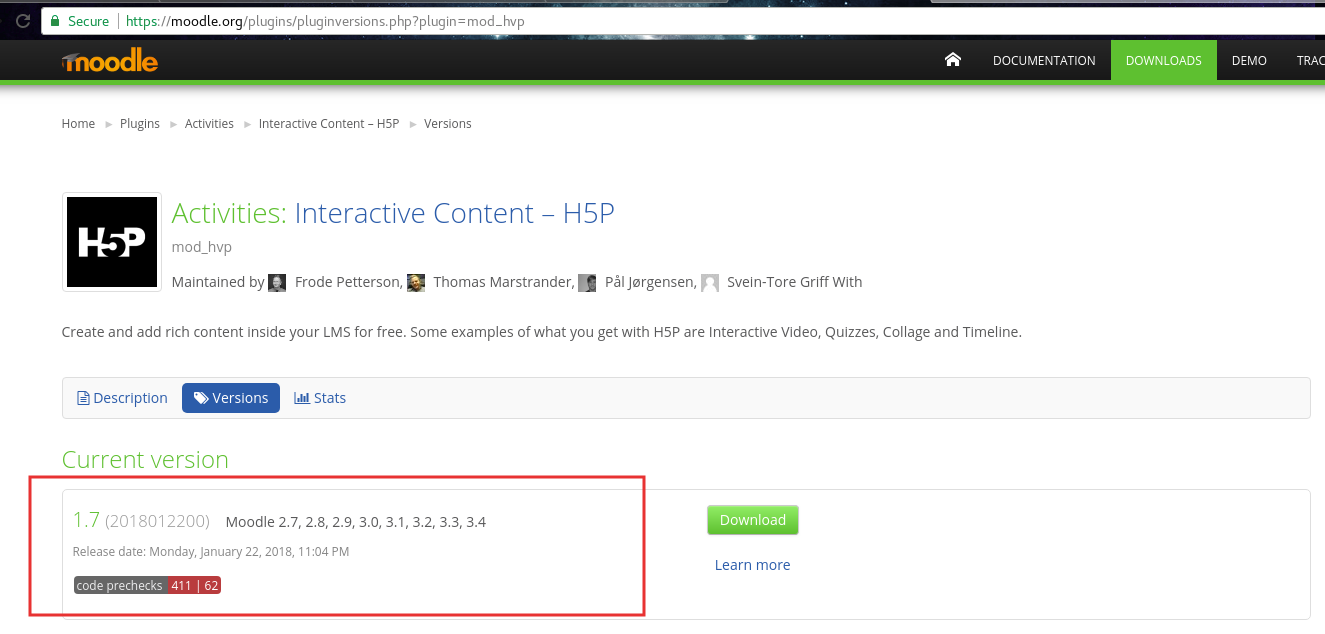Screen dimensions: 1325x634
Task: Go to Home breadcrumb
Action: pos(78,124)
